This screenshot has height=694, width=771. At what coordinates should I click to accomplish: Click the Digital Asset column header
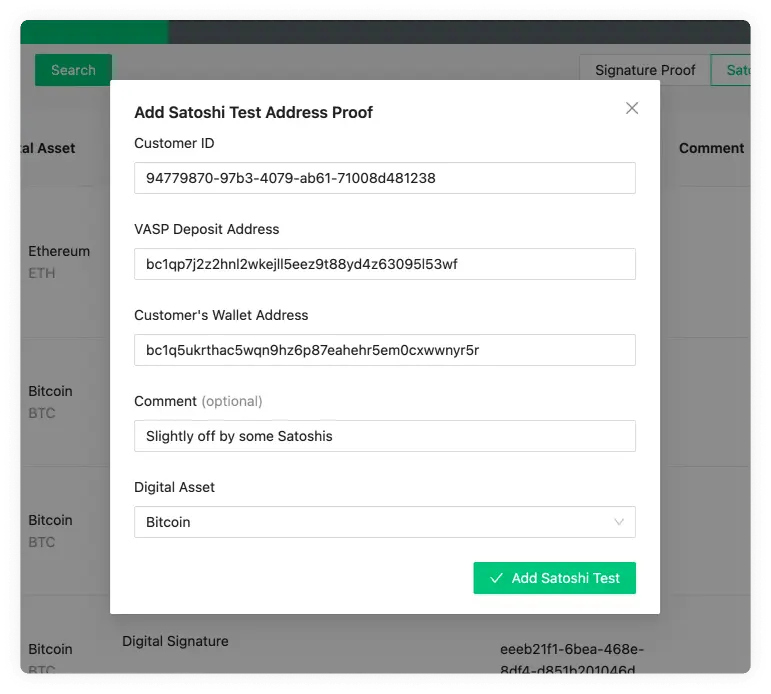(x=48, y=148)
